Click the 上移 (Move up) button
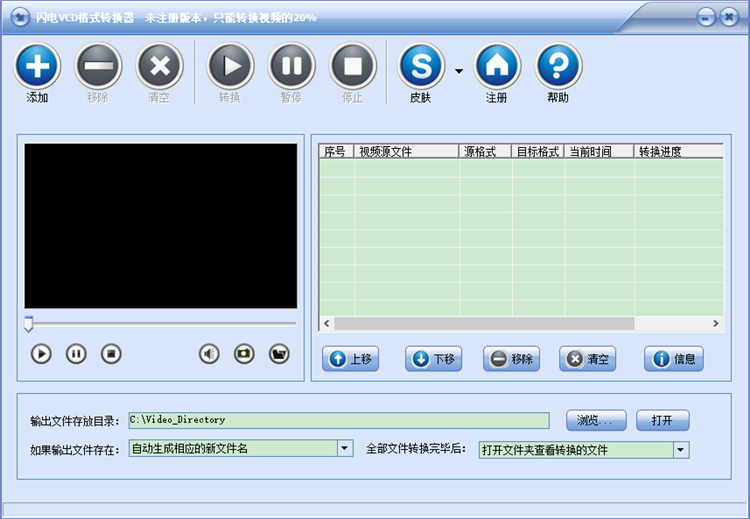Screen dimensions: 750x519 [x=351, y=359]
